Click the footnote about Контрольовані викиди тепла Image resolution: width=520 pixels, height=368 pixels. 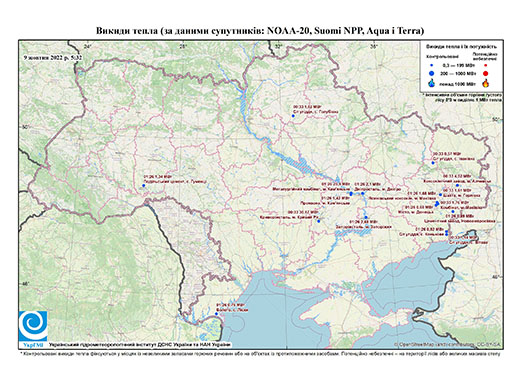(260, 353)
